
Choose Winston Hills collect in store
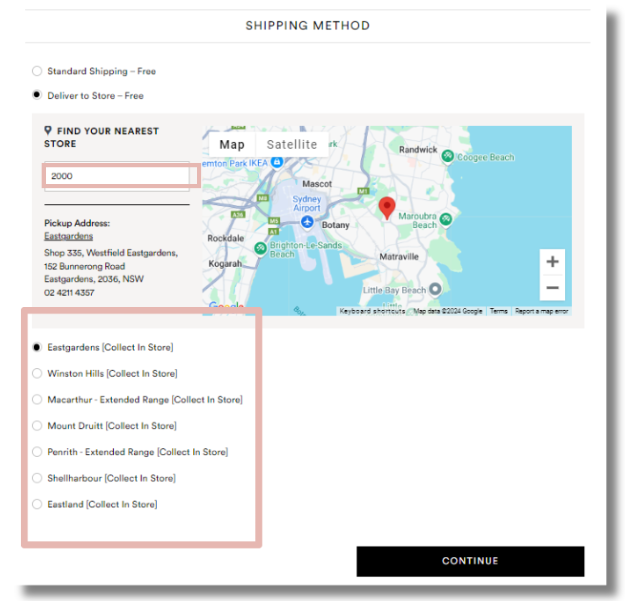(x=37, y=373)
